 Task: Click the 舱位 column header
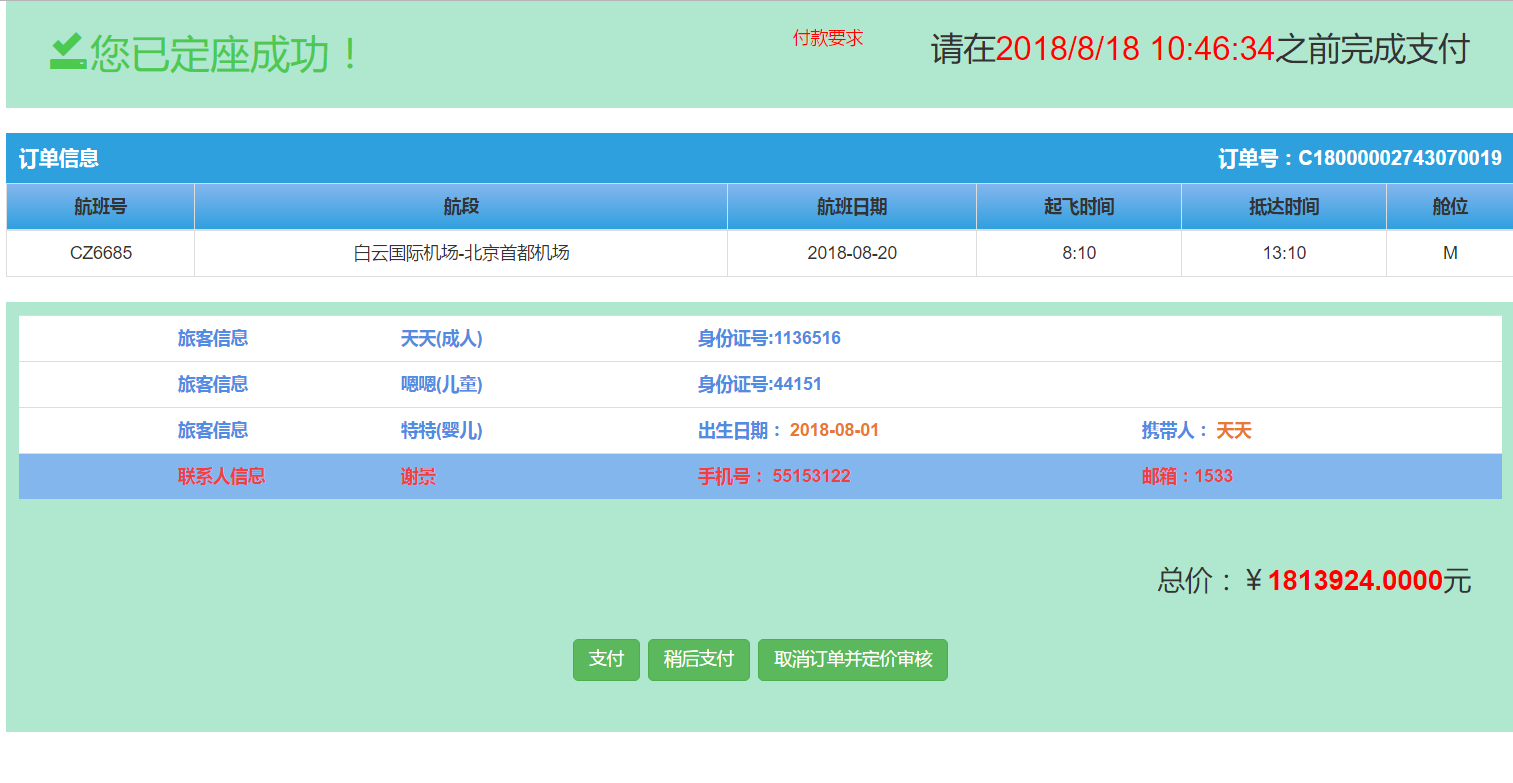[x=1450, y=207]
